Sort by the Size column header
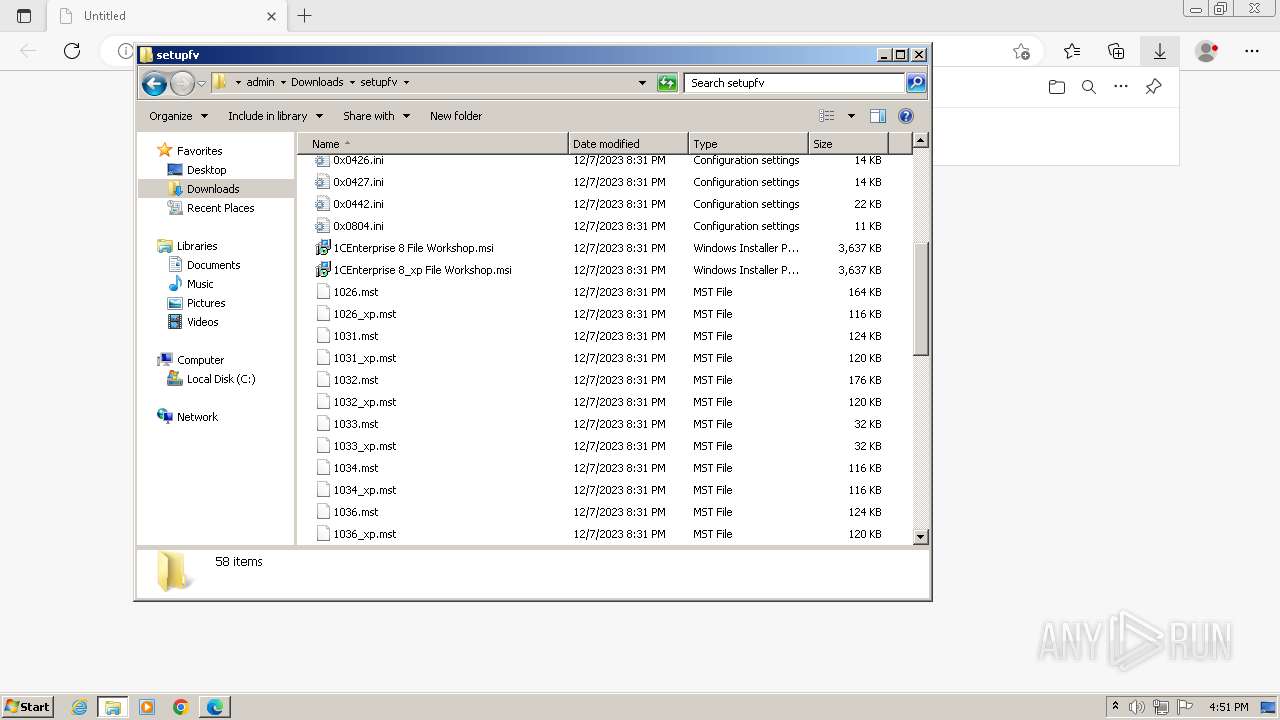 point(848,144)
